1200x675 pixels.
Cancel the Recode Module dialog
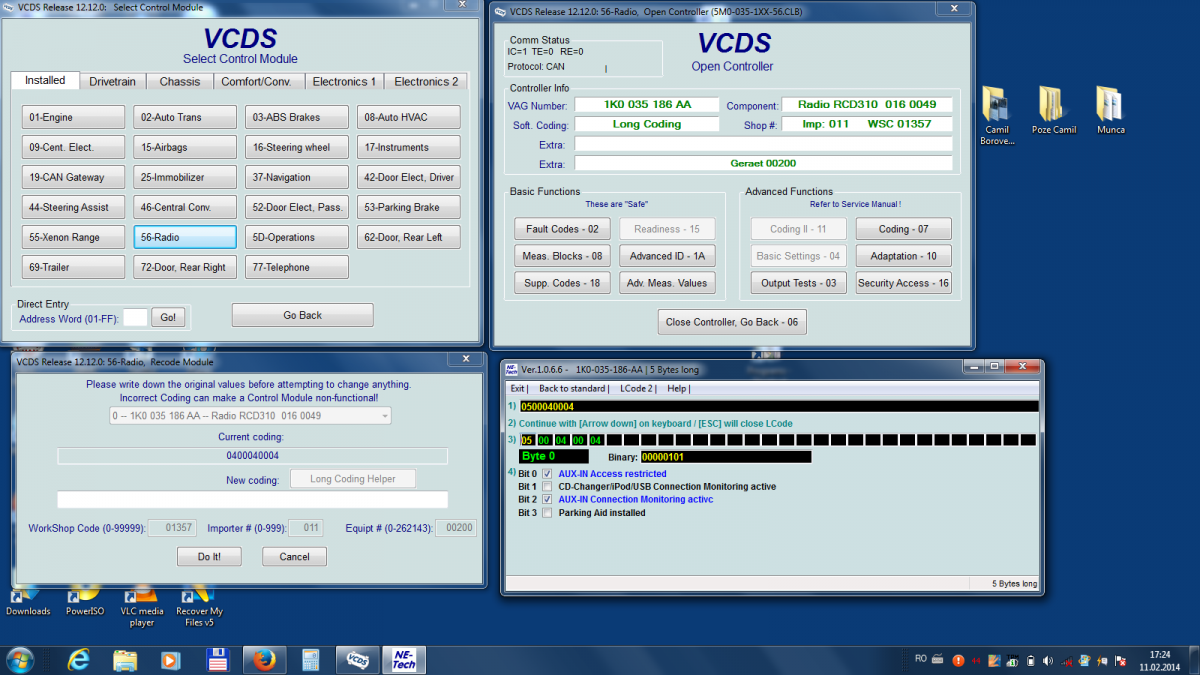[294, 556]
